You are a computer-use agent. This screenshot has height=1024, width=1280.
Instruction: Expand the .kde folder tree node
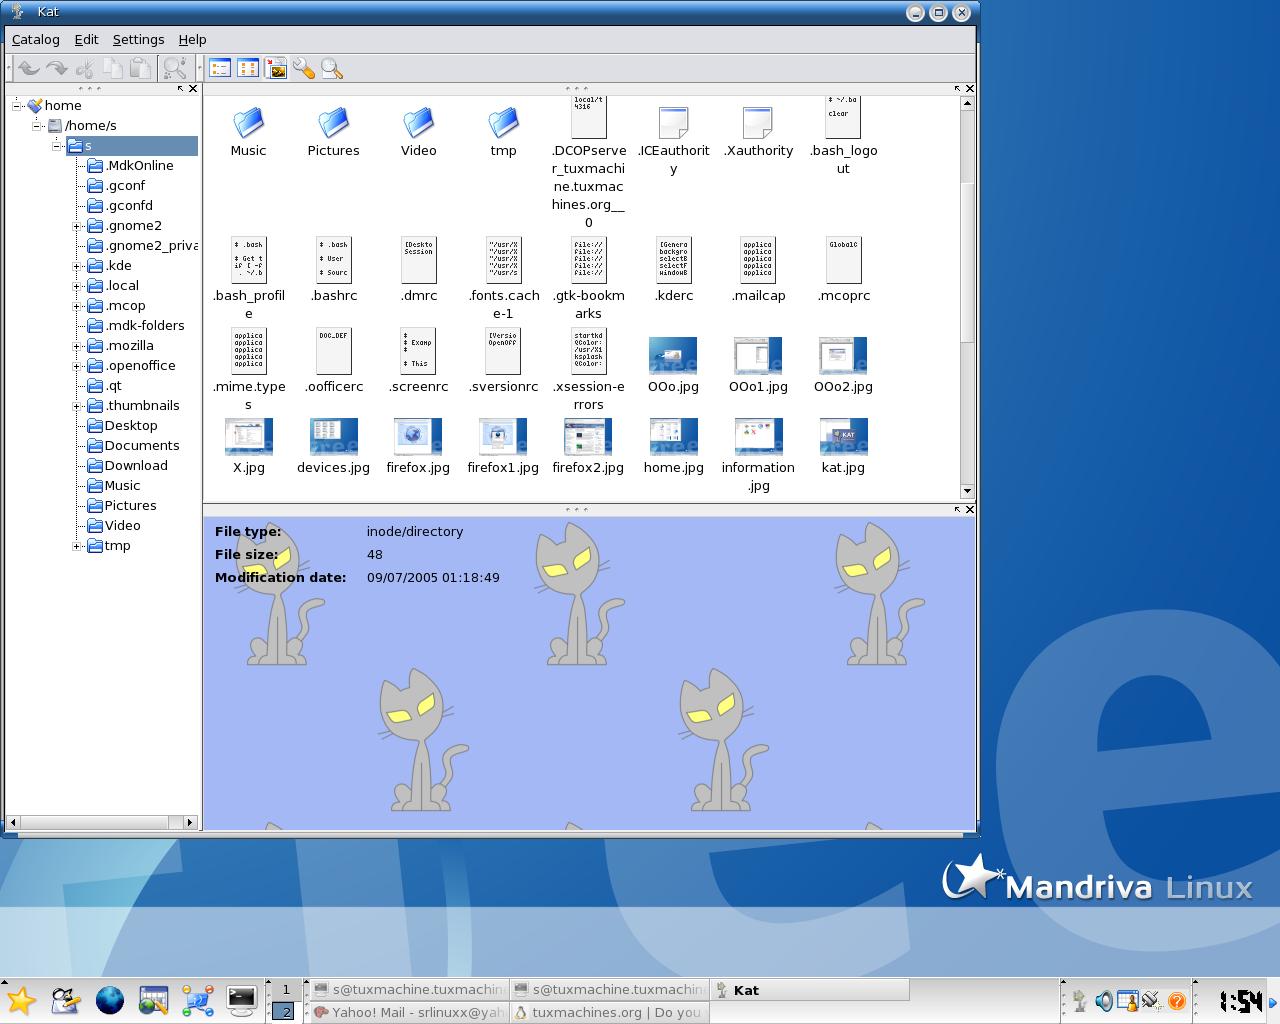77,266
